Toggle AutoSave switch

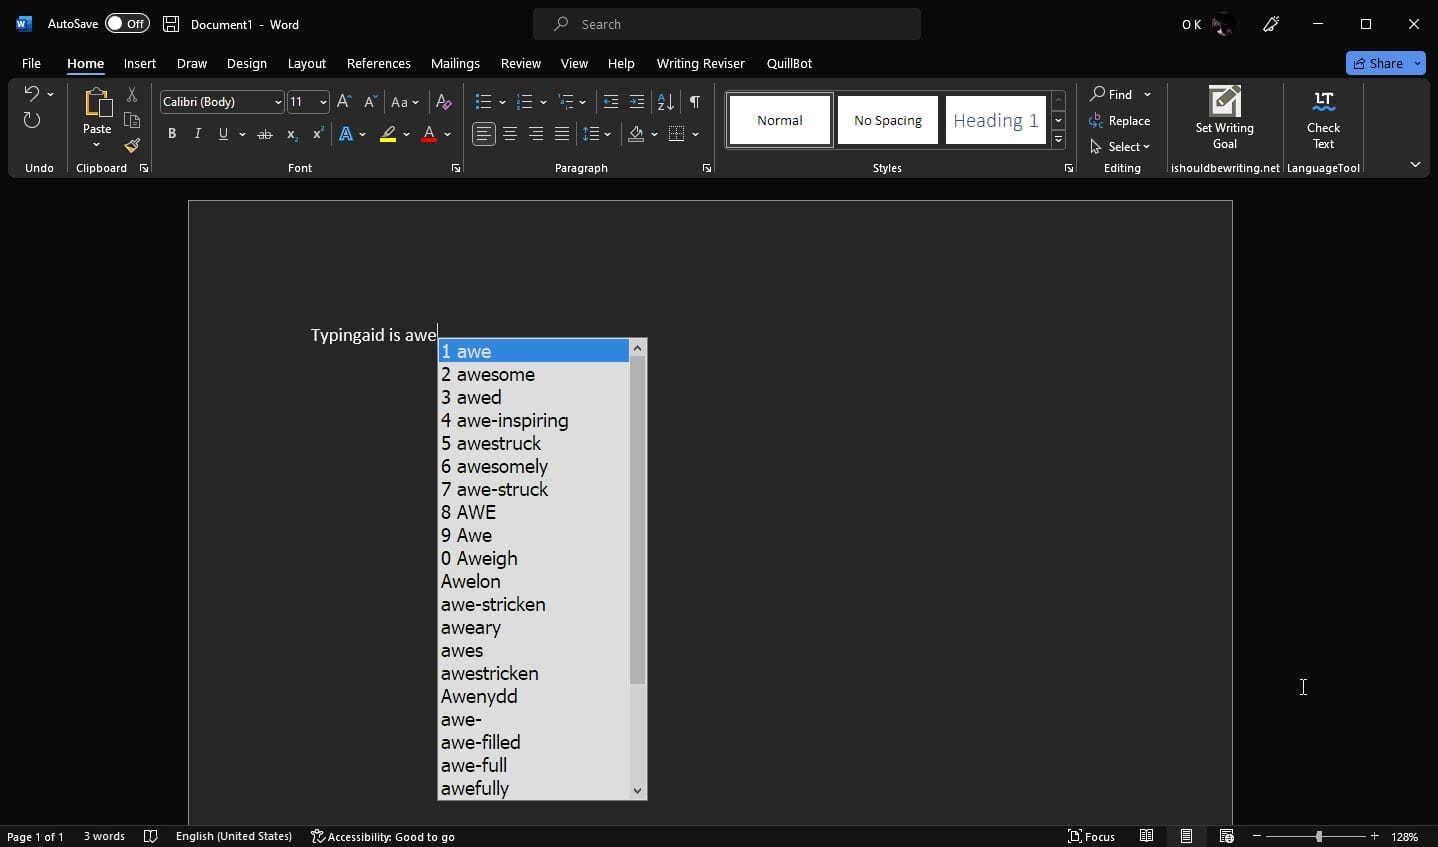click(x=127, y=24)
